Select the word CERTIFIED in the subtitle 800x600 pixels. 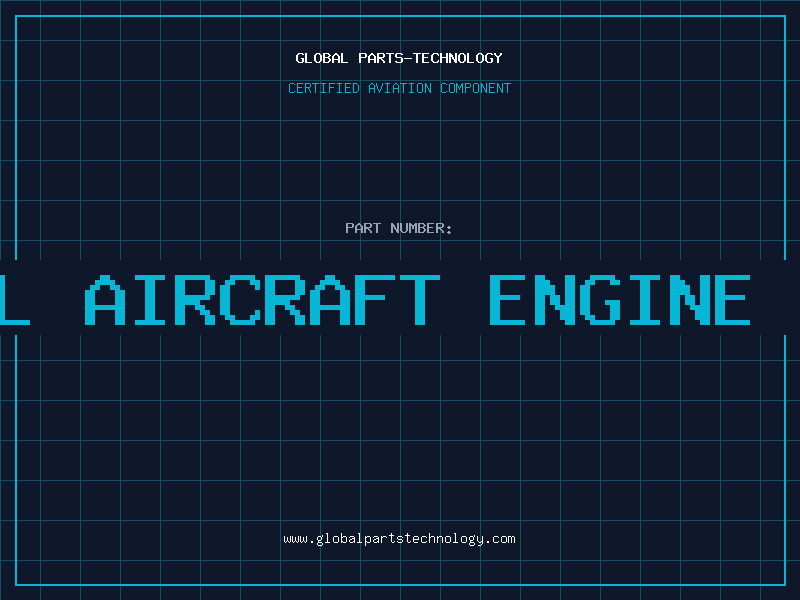[x=324, y=88]
